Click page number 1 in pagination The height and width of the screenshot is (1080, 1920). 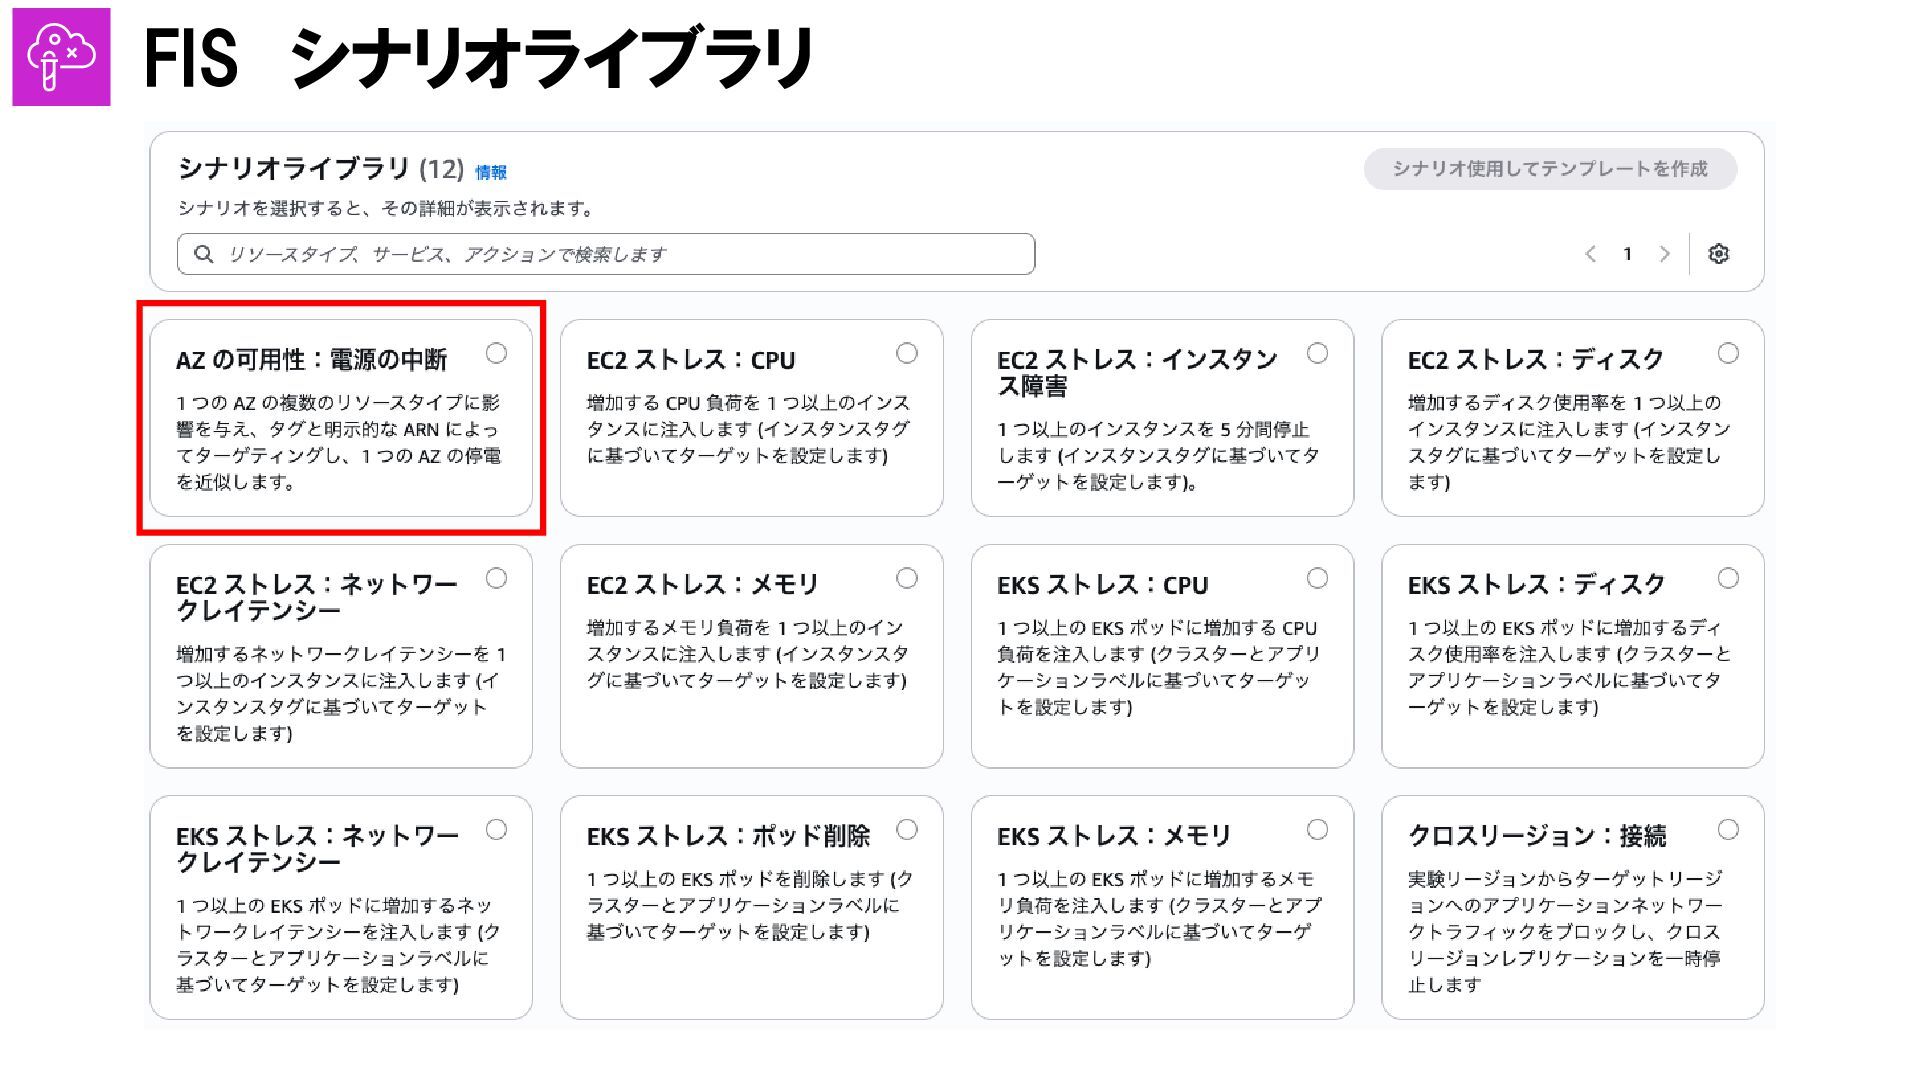[1627, 254]
